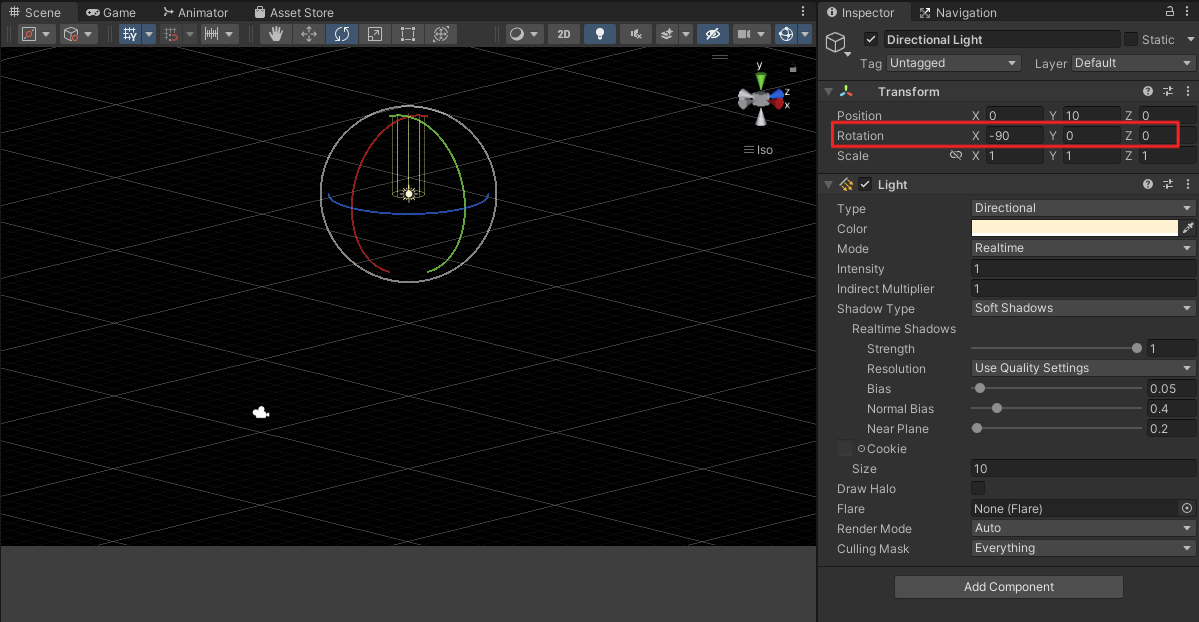Open Light component help icon

[1148, 184]
